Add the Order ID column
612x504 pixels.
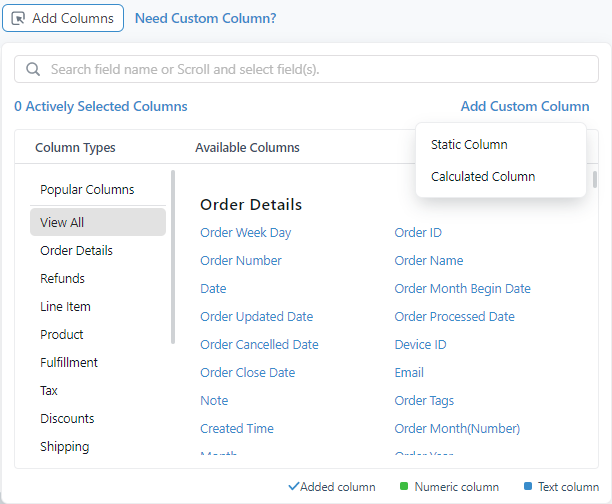tap(418, 232)
